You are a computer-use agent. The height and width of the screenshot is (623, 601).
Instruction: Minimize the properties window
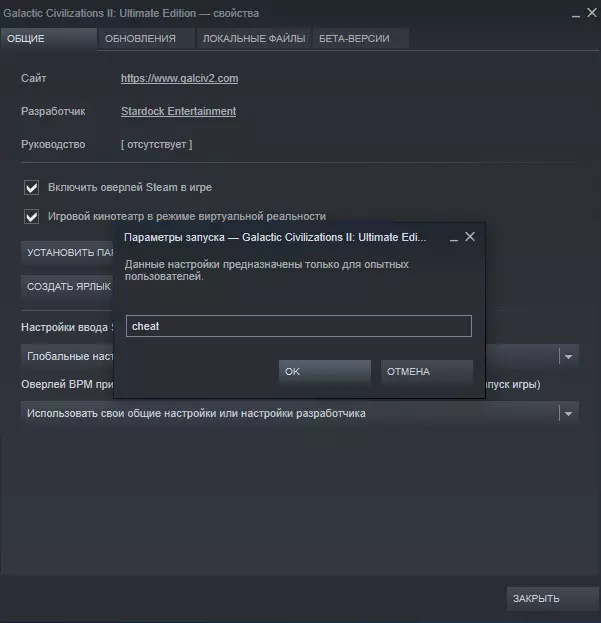pos(576,15)
